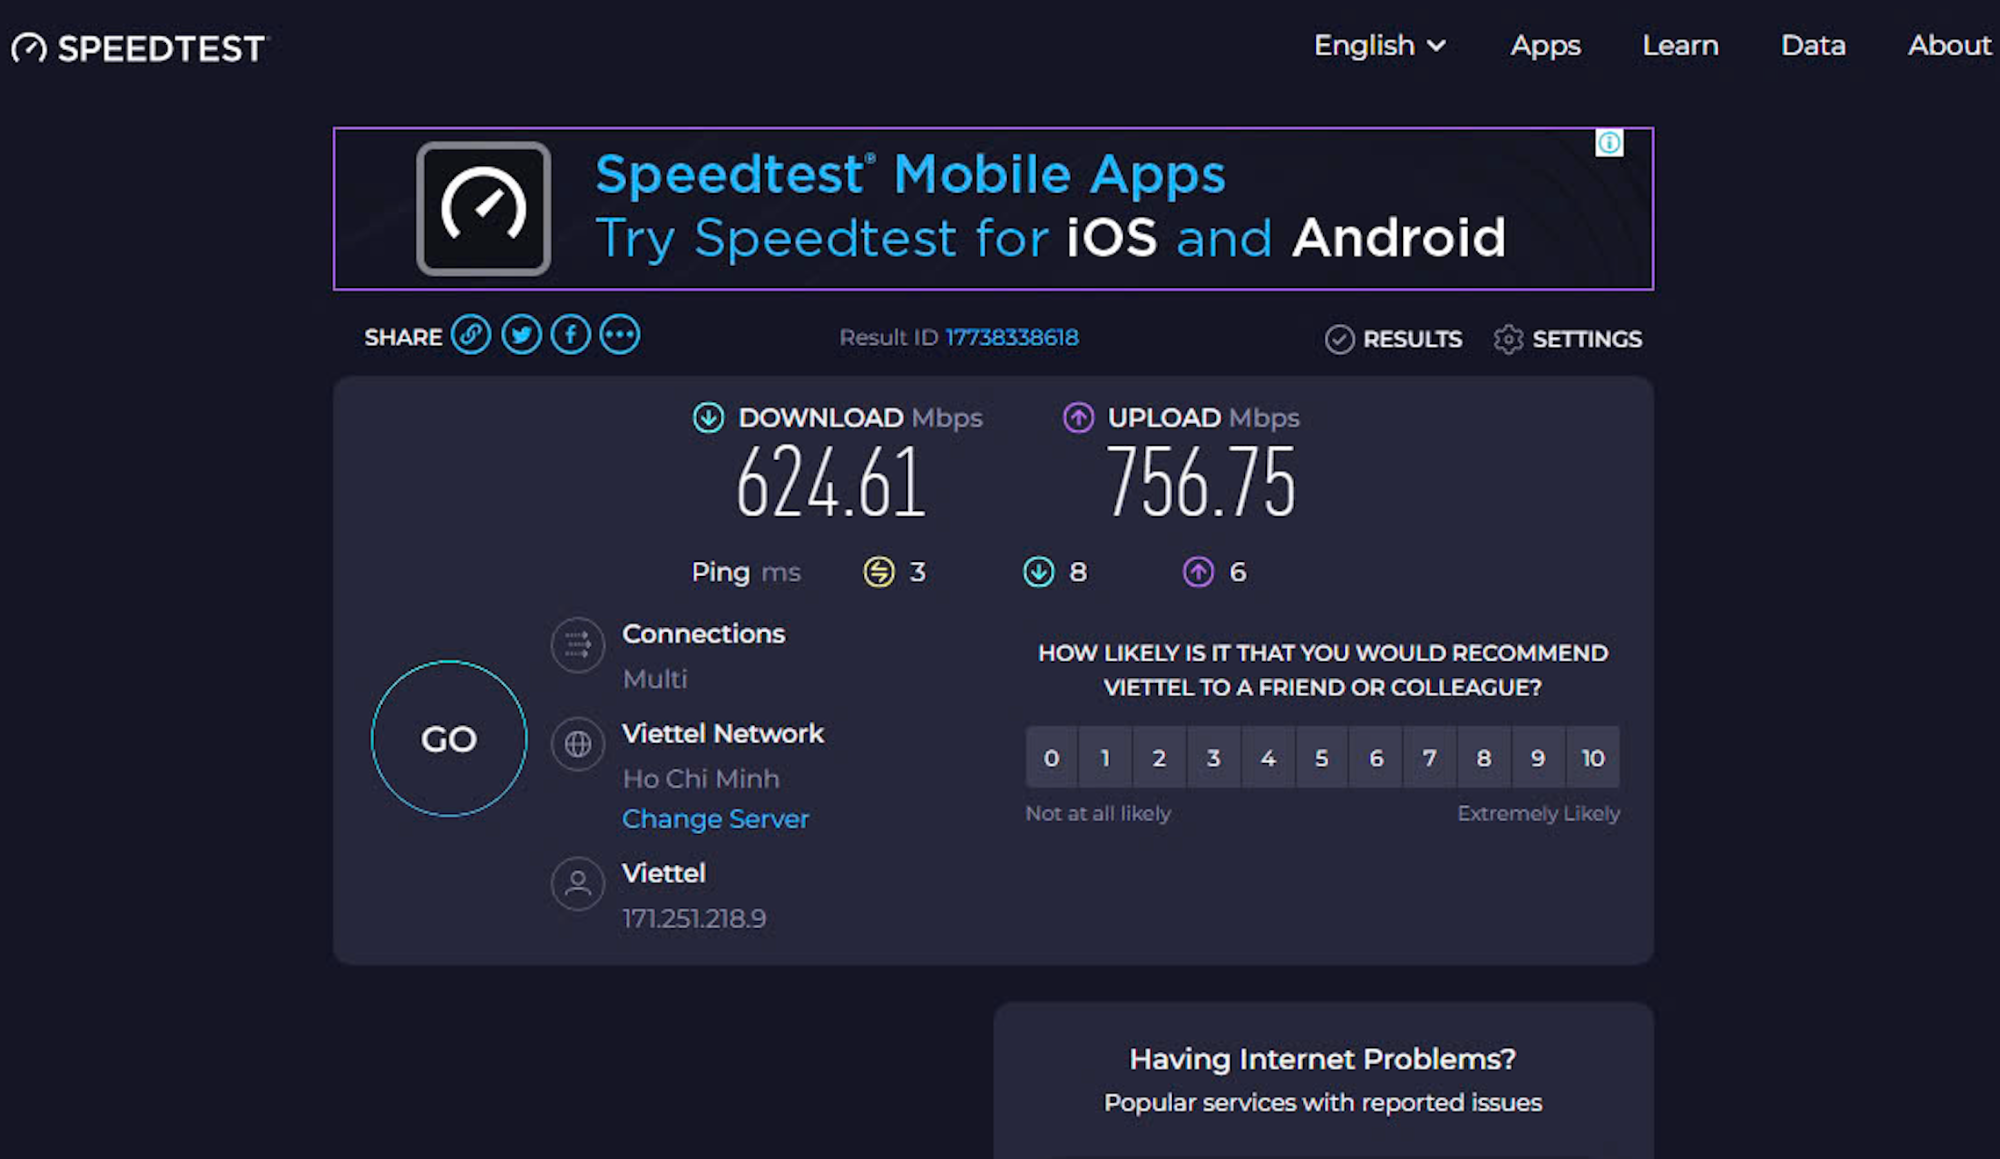Click the upload arrow icon beside UPLOAD

pyautogui.click(x=1078, y=417)
